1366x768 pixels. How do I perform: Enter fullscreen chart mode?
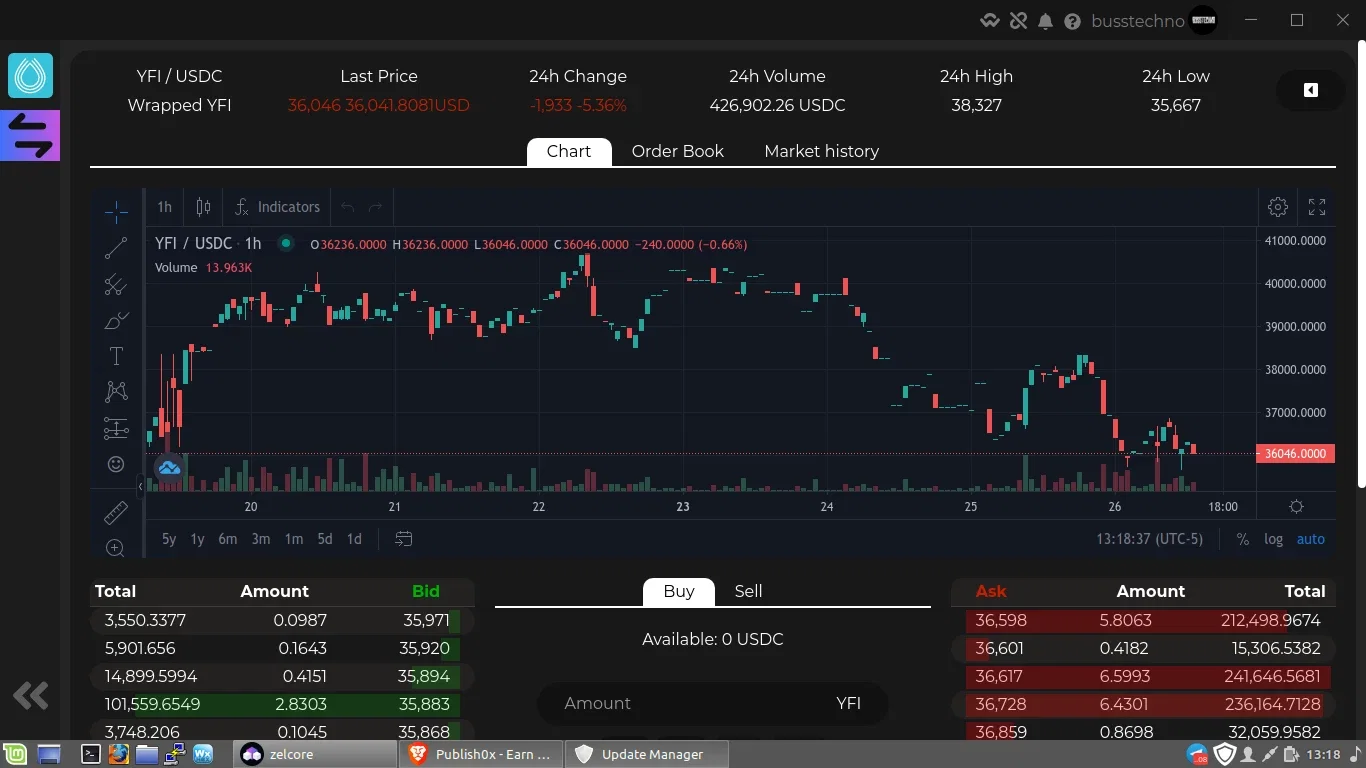(1317, 207)
